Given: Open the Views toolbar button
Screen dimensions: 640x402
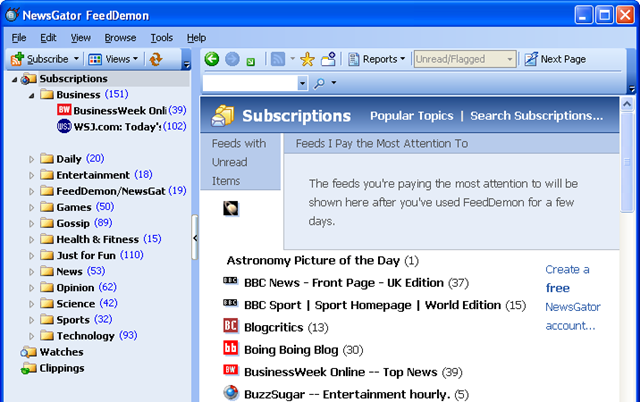Looking at the screenshot, I should (113, 59).
